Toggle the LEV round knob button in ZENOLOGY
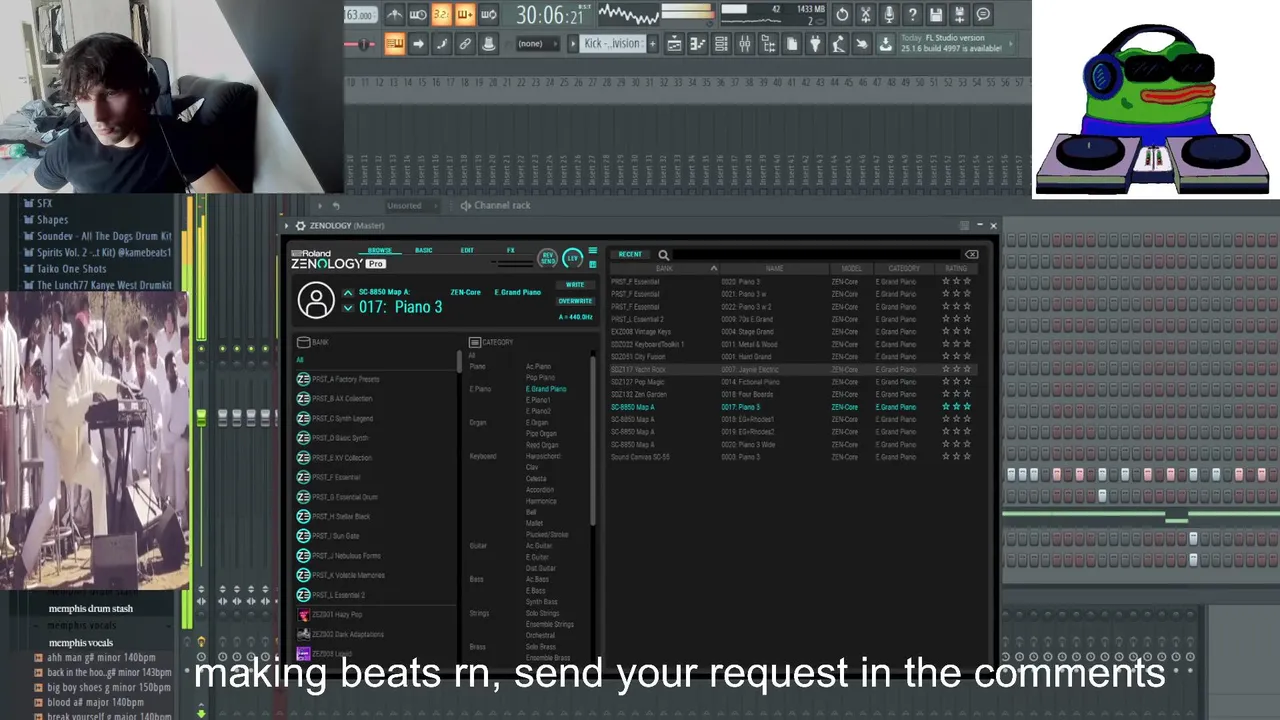The width and height of the screenshot is (1280, 720). coord(573,258)
